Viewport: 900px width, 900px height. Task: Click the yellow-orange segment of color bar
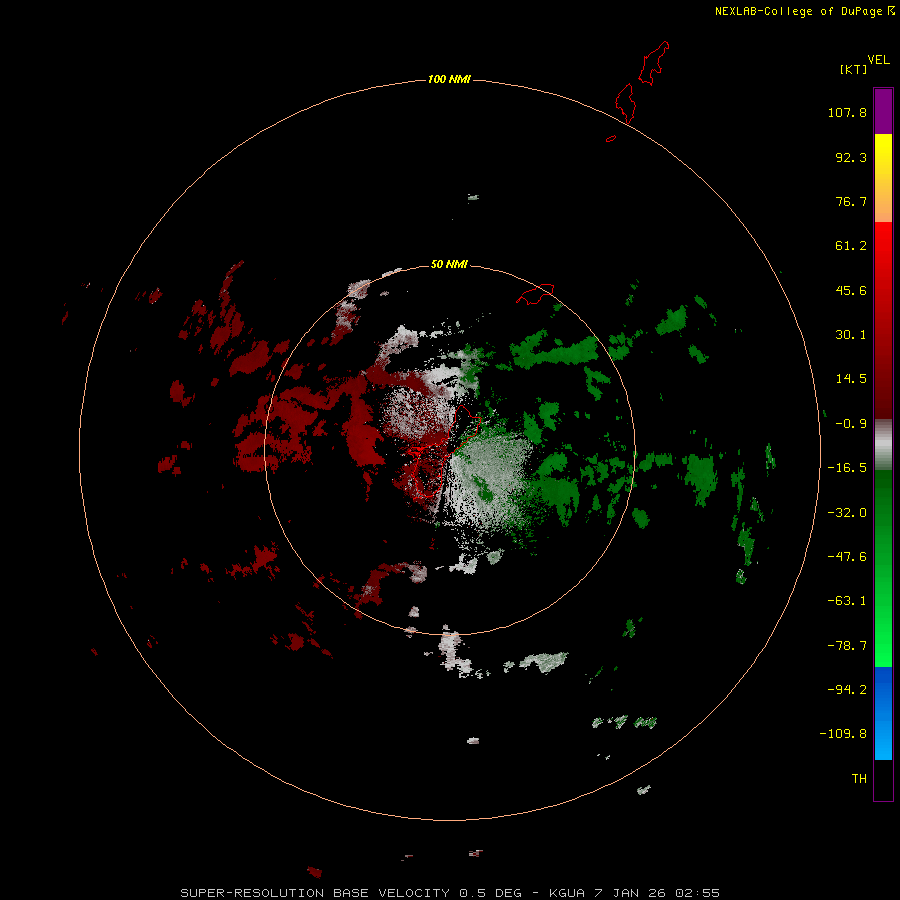point(883,178)
